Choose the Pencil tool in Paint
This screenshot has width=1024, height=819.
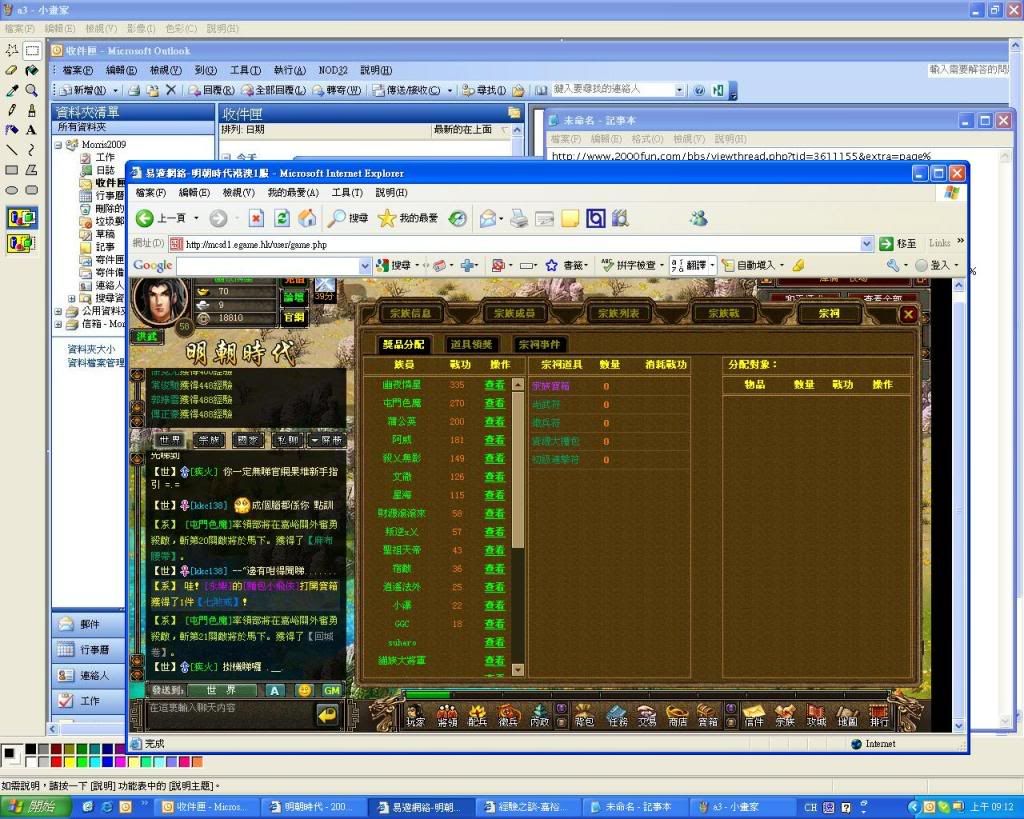[x=12, y=110]
